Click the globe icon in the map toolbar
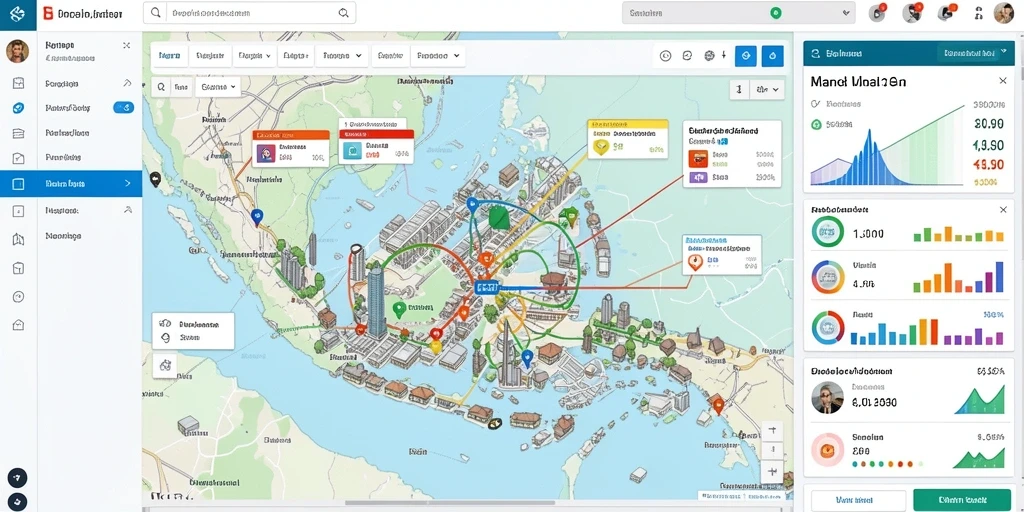 (709, 56)
